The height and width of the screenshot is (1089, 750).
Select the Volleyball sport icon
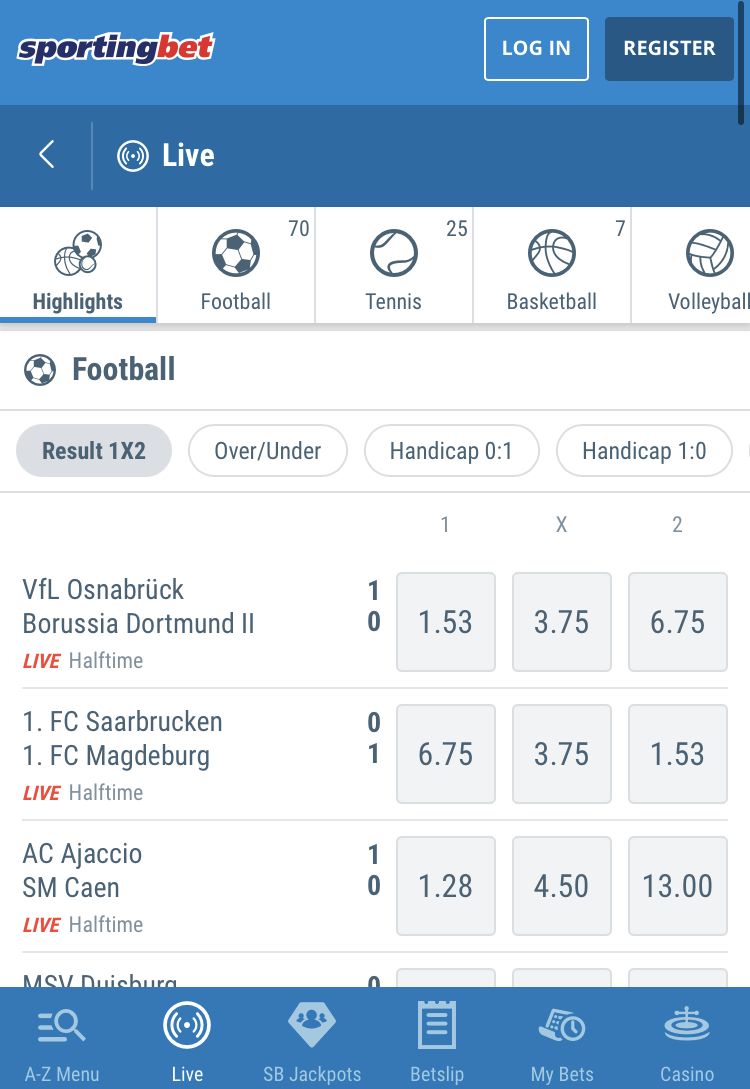(710, 253)
